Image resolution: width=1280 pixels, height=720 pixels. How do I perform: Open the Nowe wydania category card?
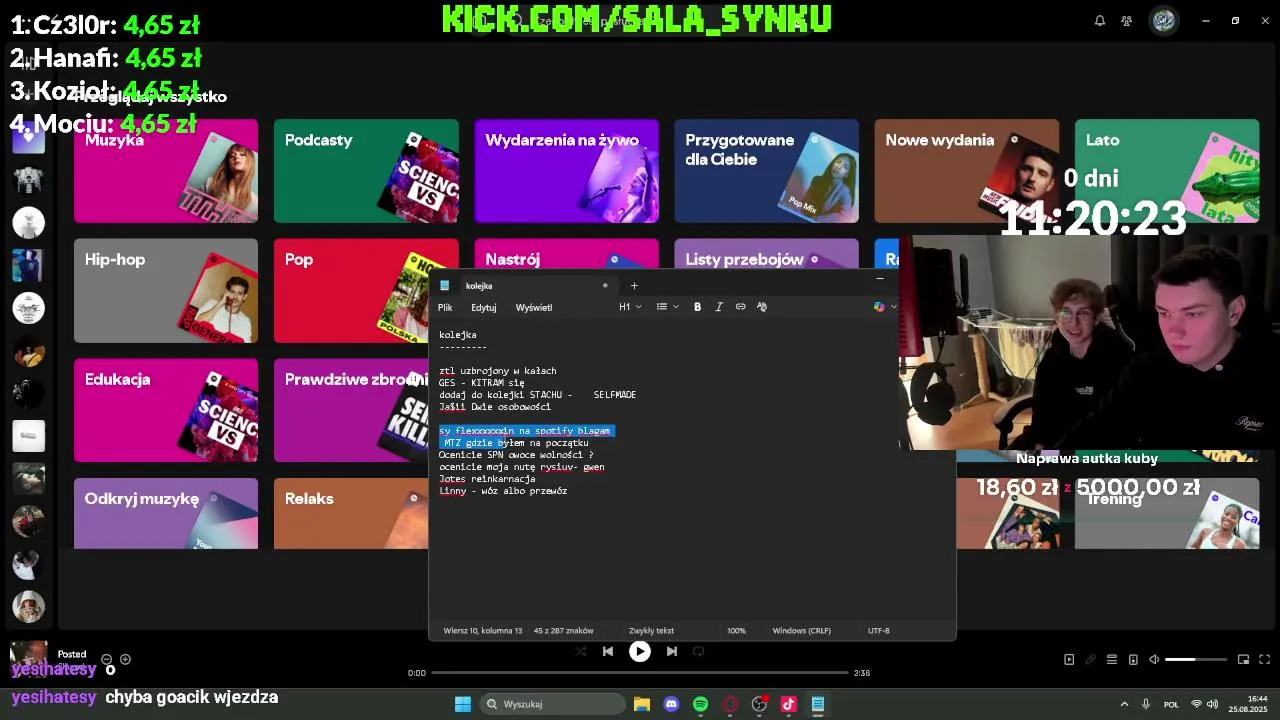pyautogui.click(x=966, y=171)
